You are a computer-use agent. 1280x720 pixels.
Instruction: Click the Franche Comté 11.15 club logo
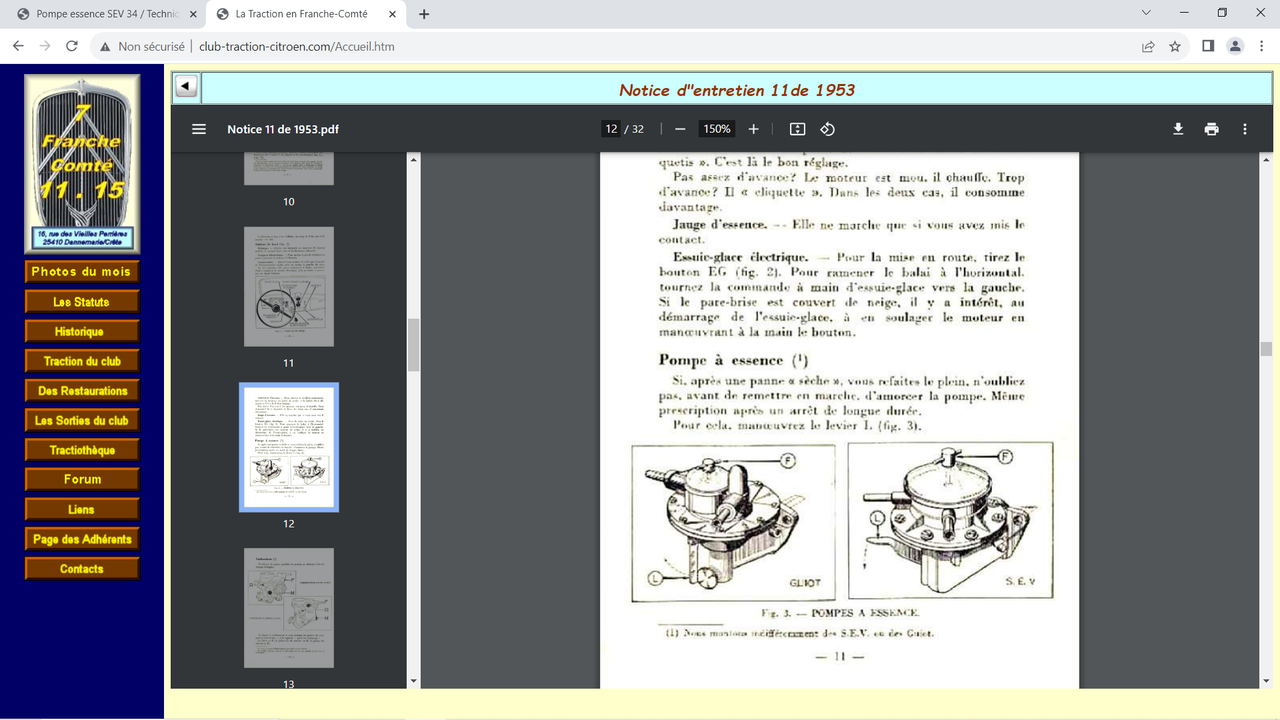[x=82, y=164]
